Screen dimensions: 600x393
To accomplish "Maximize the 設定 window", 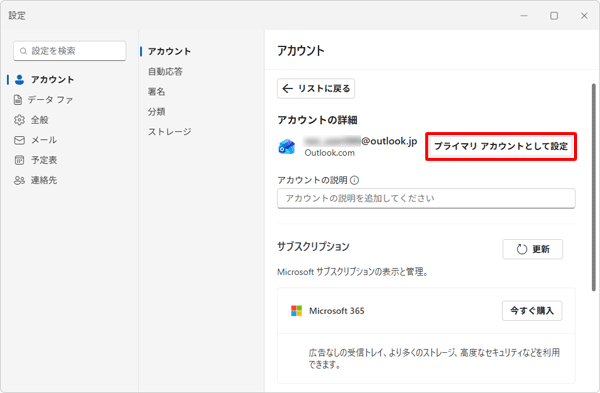I will click(x=554, y=16).
